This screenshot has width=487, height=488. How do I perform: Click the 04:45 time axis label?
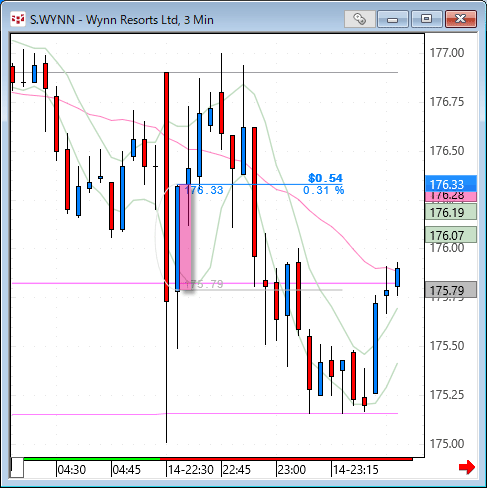(x=127, y=470)
